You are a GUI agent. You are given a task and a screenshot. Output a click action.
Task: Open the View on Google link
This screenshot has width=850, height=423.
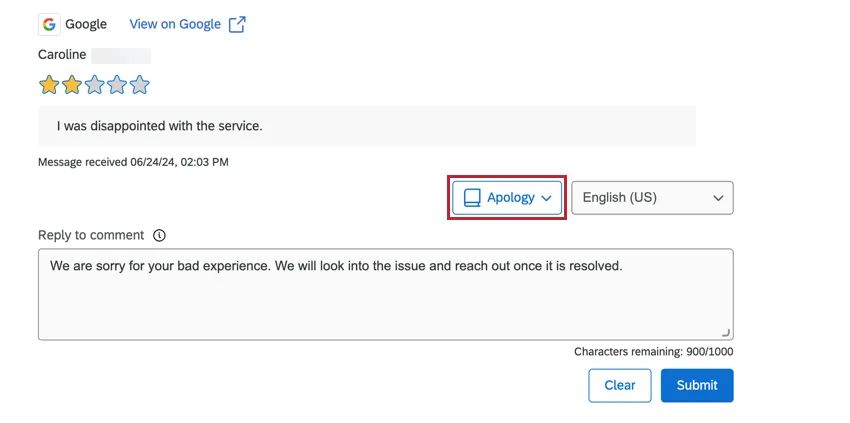pos(175,24)
